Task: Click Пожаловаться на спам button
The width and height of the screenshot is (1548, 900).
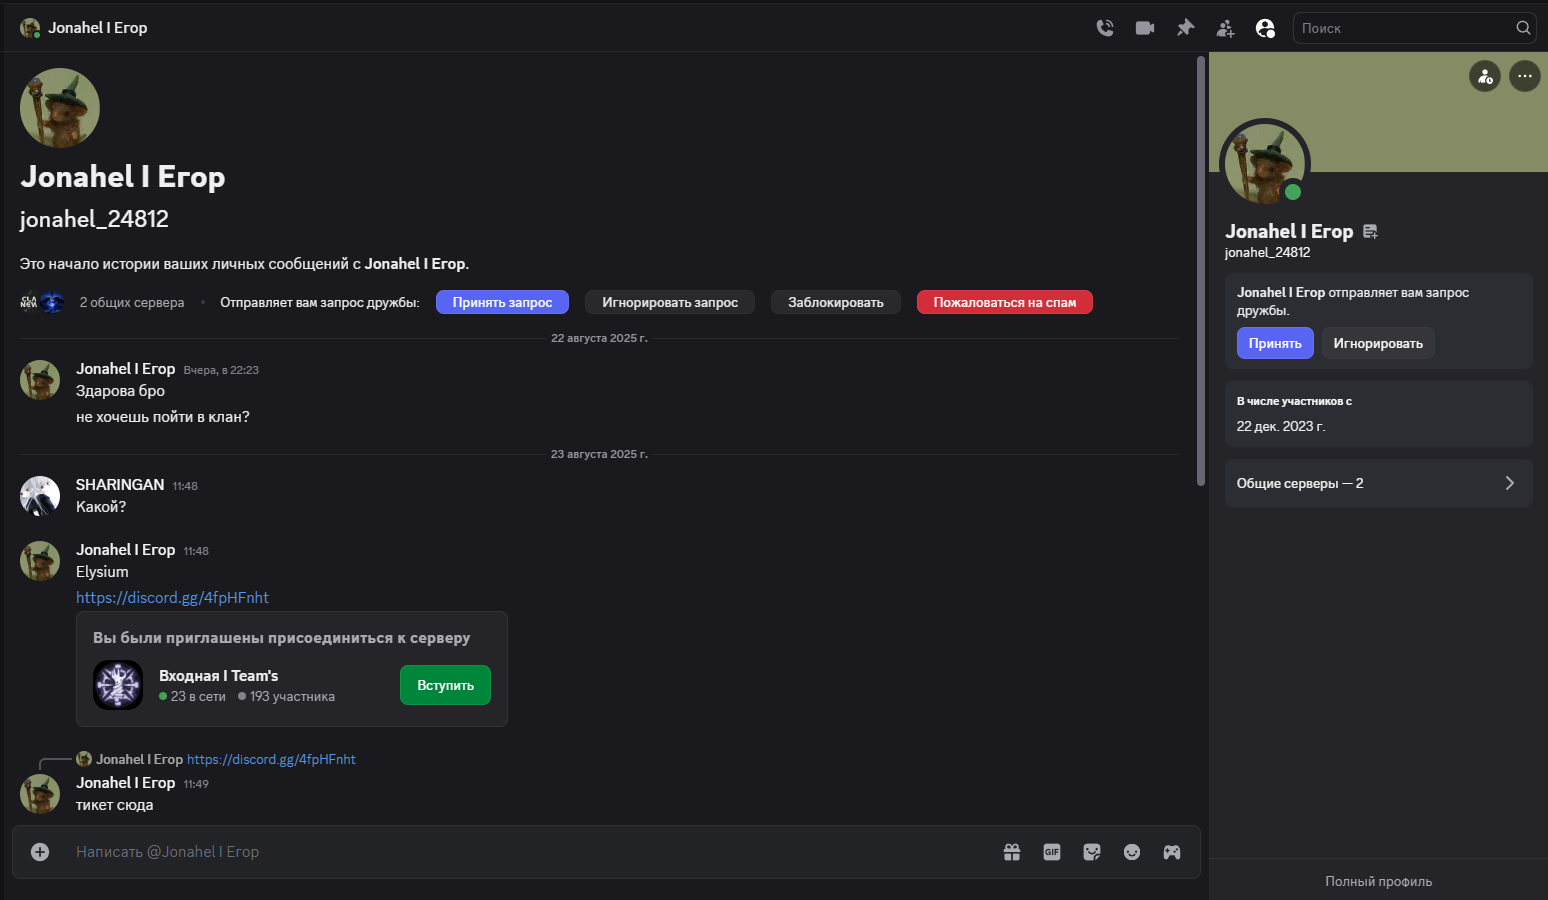Action: [x=1005, y=302]
